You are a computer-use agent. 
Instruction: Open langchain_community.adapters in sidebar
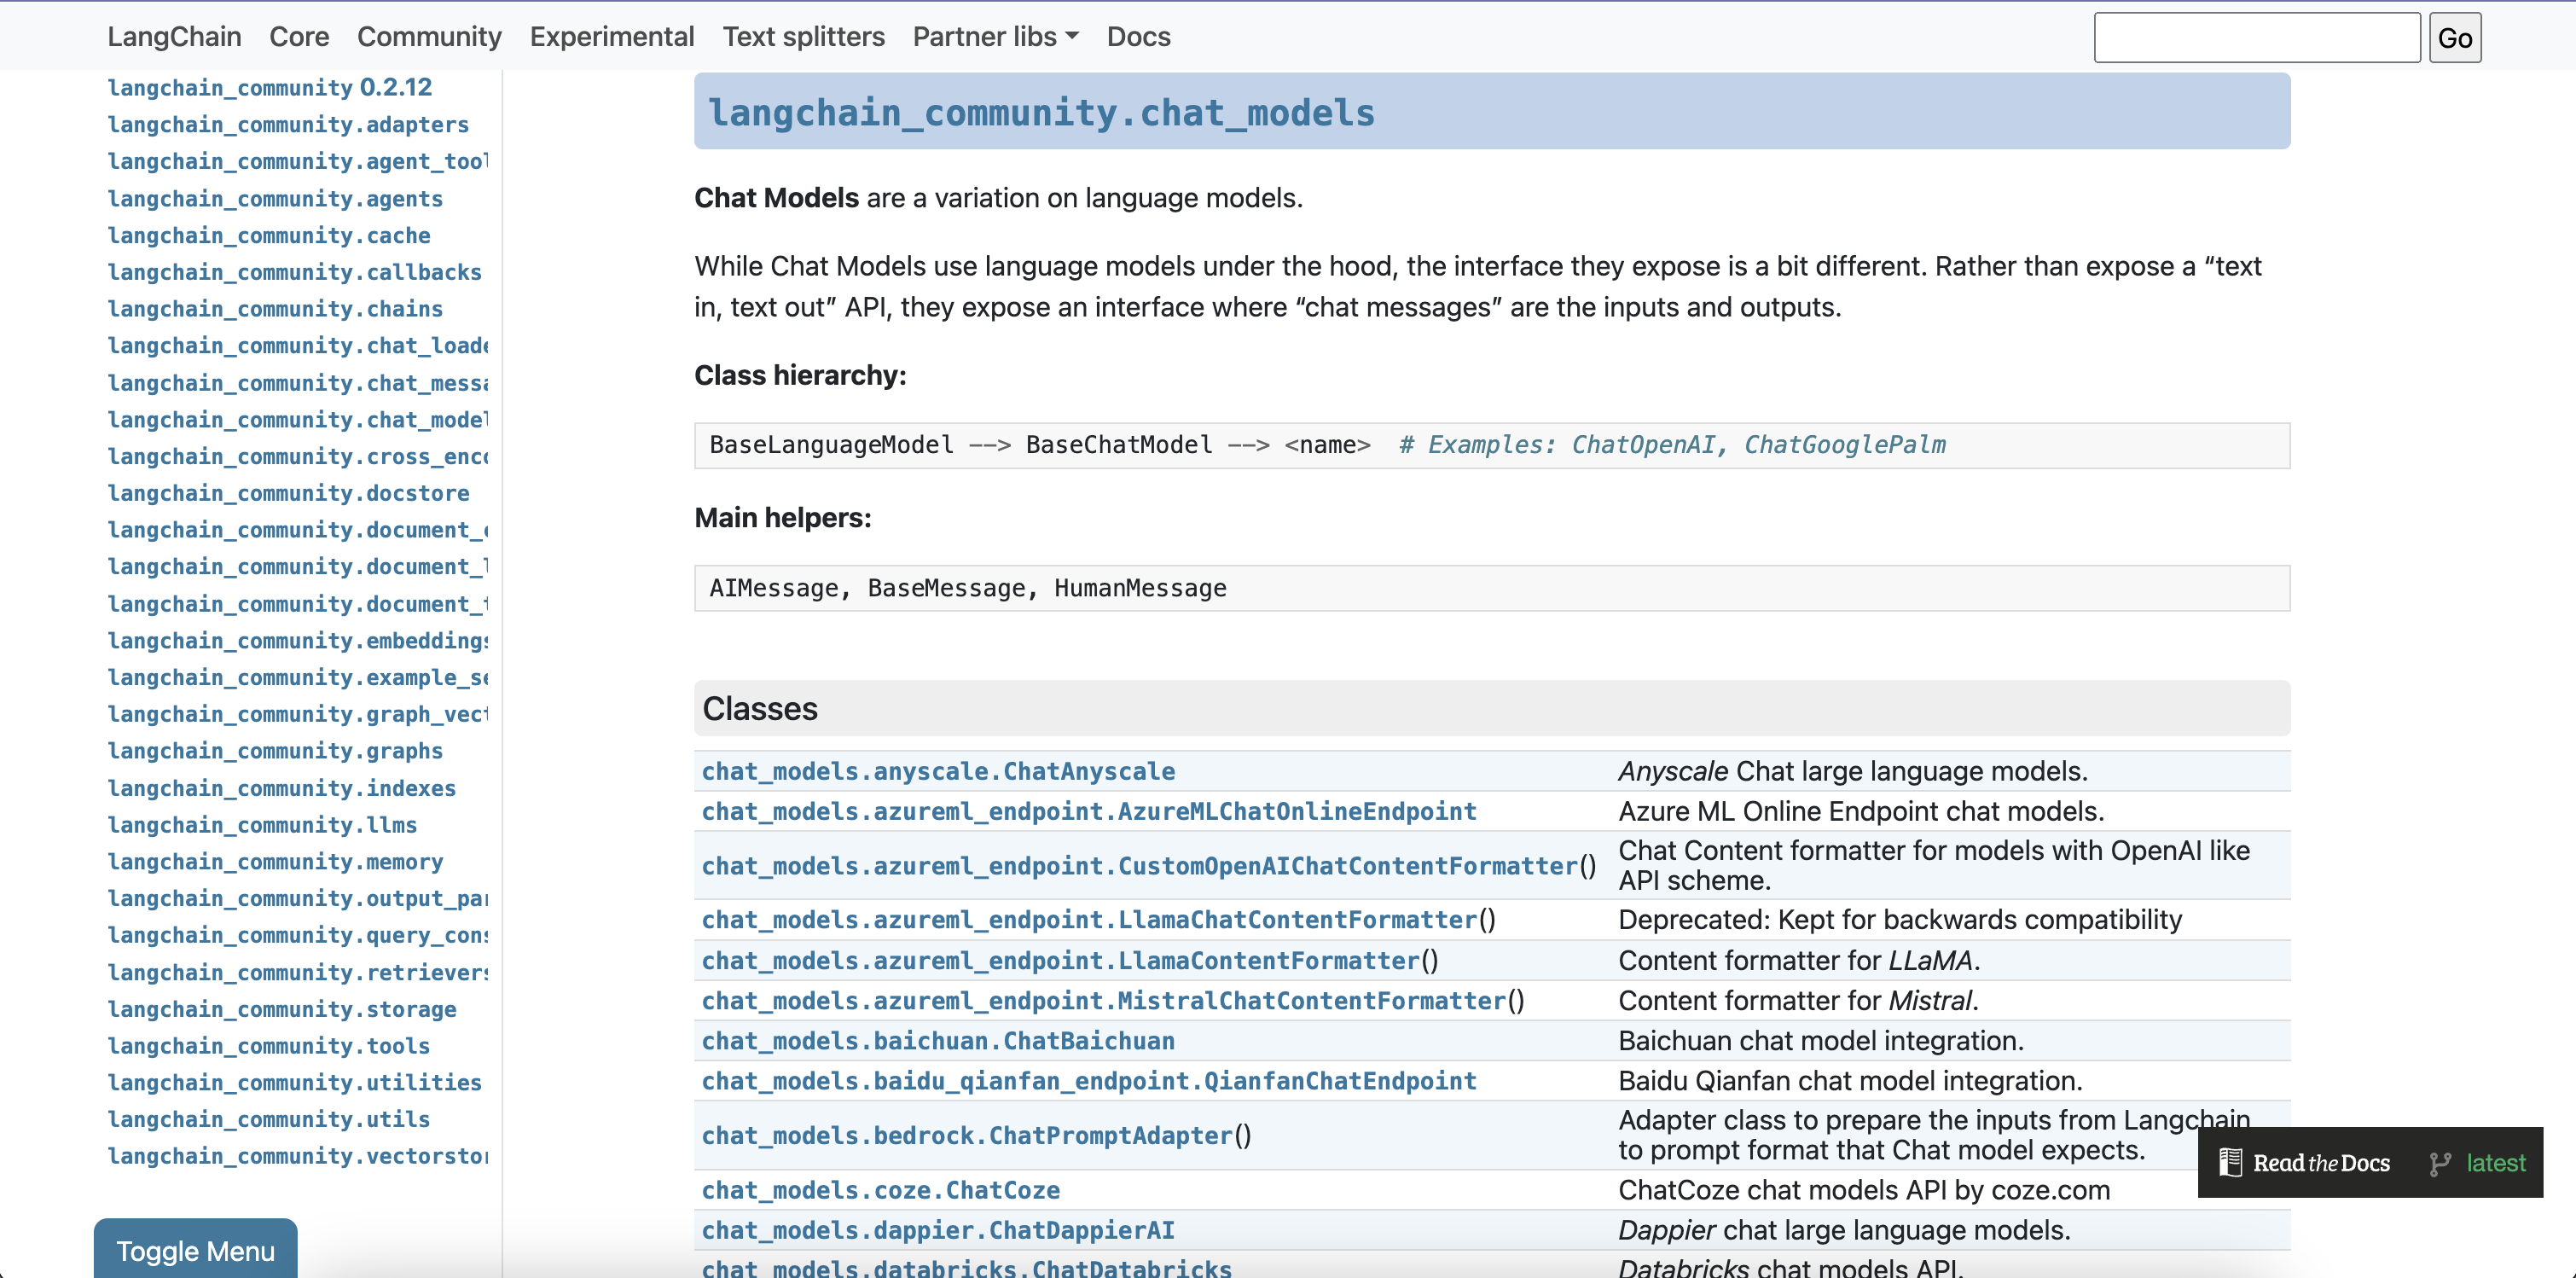pos(288,124)
